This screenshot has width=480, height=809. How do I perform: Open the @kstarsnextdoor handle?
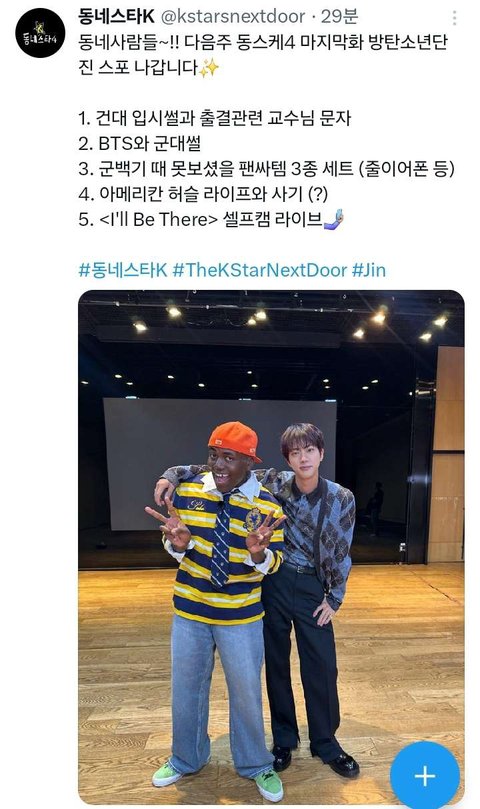[233, 17]
